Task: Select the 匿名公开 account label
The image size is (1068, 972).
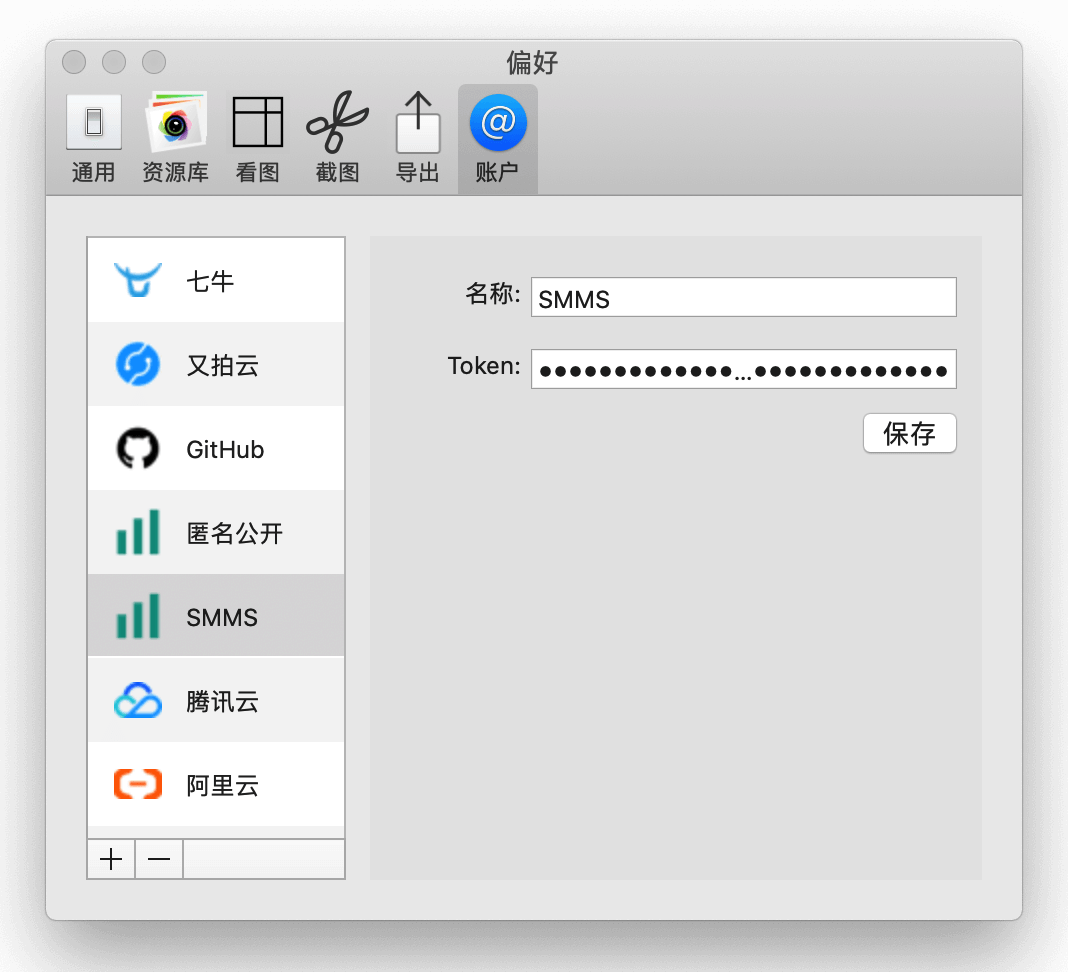Action: pos(234,533)
